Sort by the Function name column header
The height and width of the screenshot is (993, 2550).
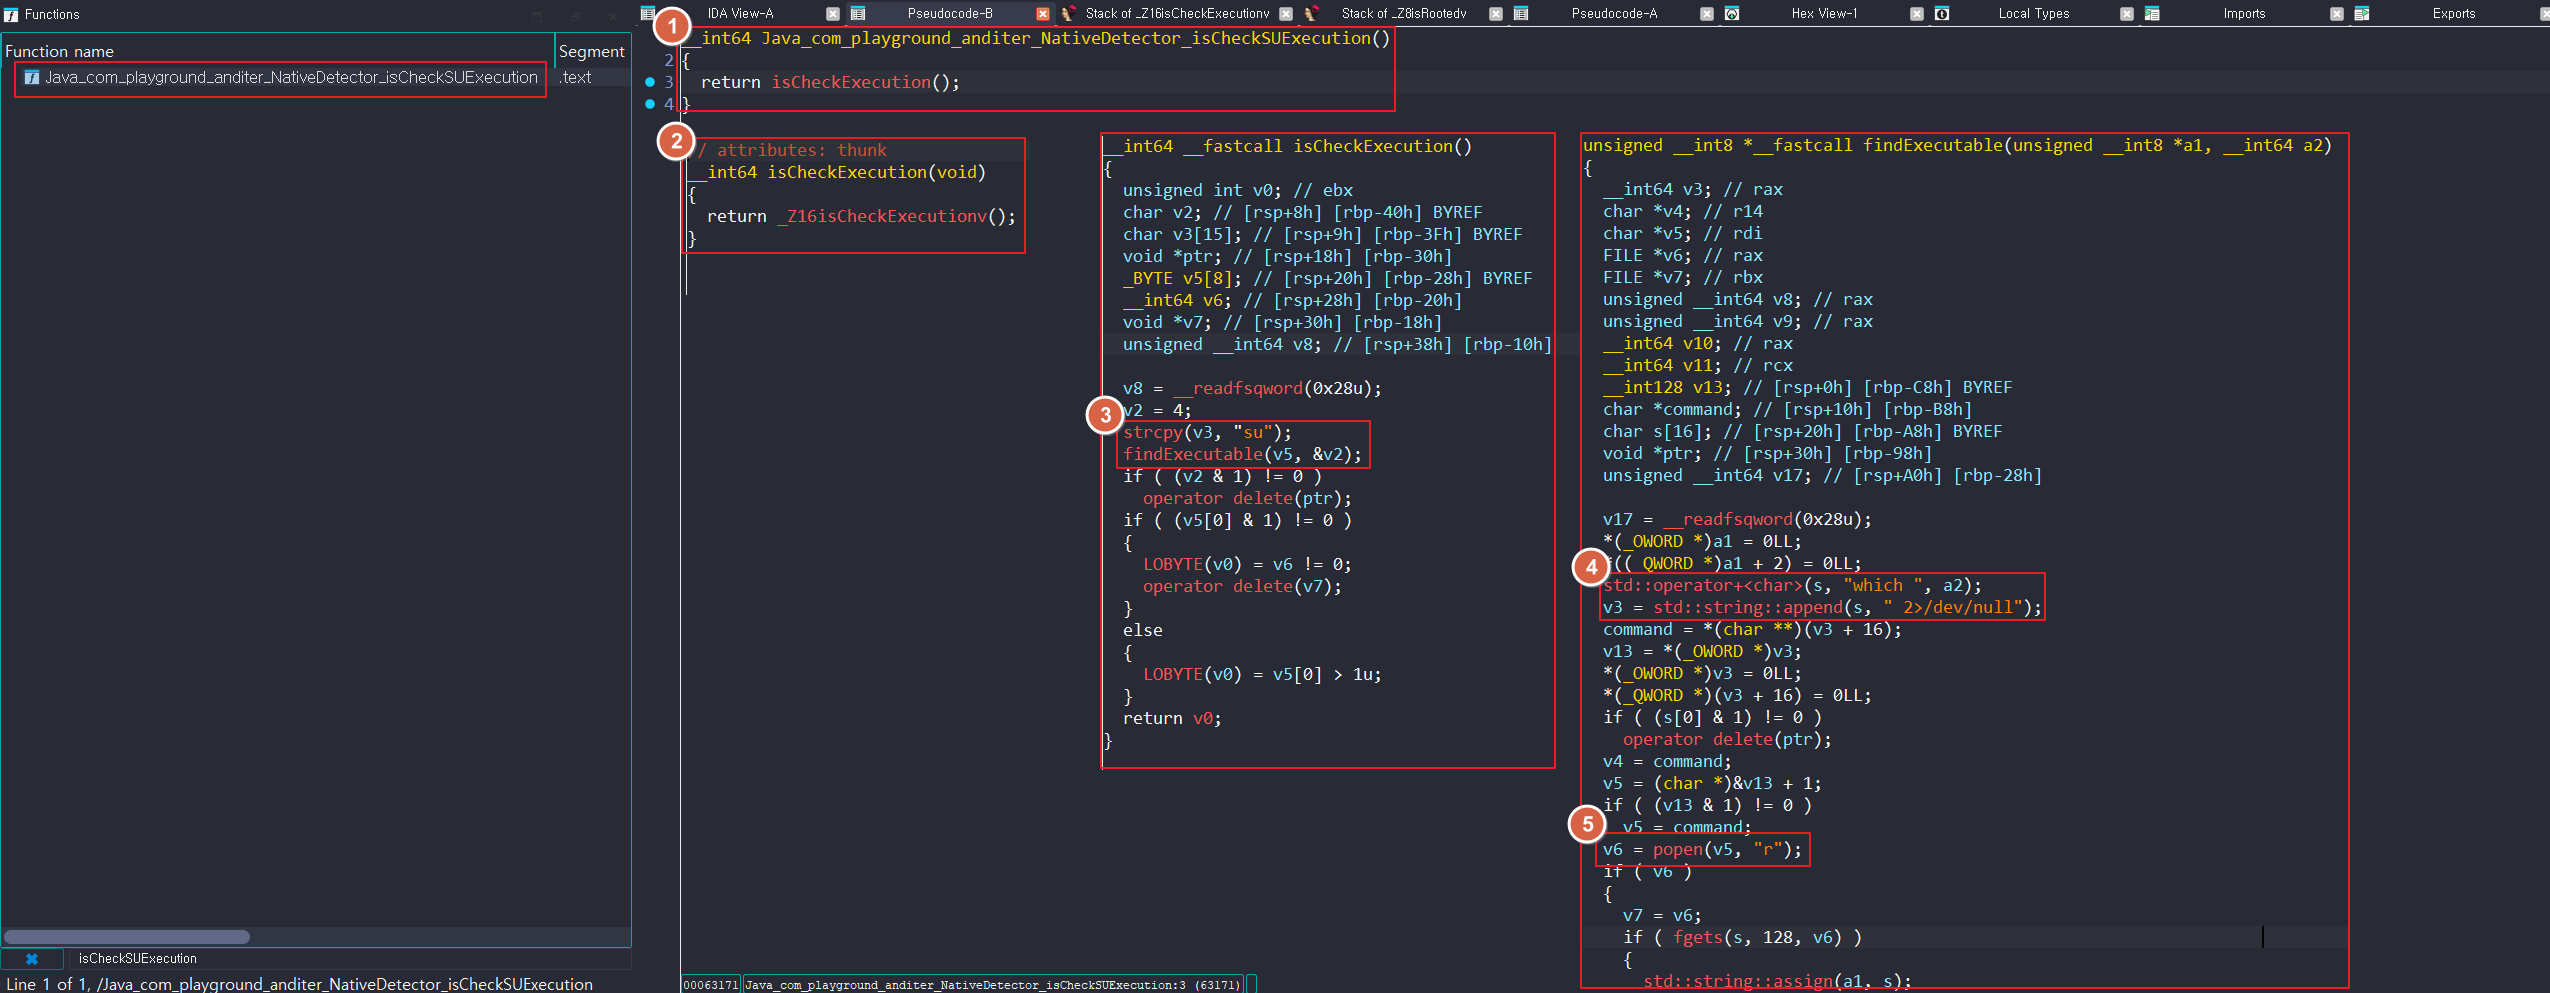[278, 51]
